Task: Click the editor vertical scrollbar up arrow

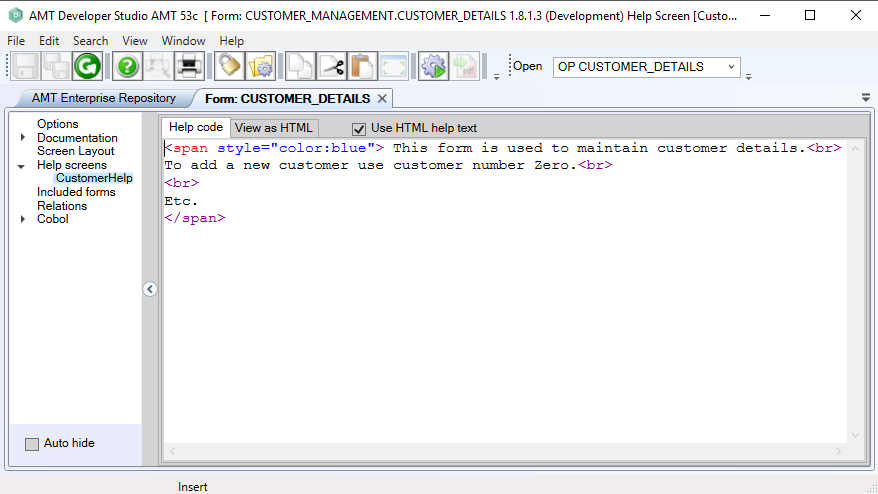Action: pos(855,148)
